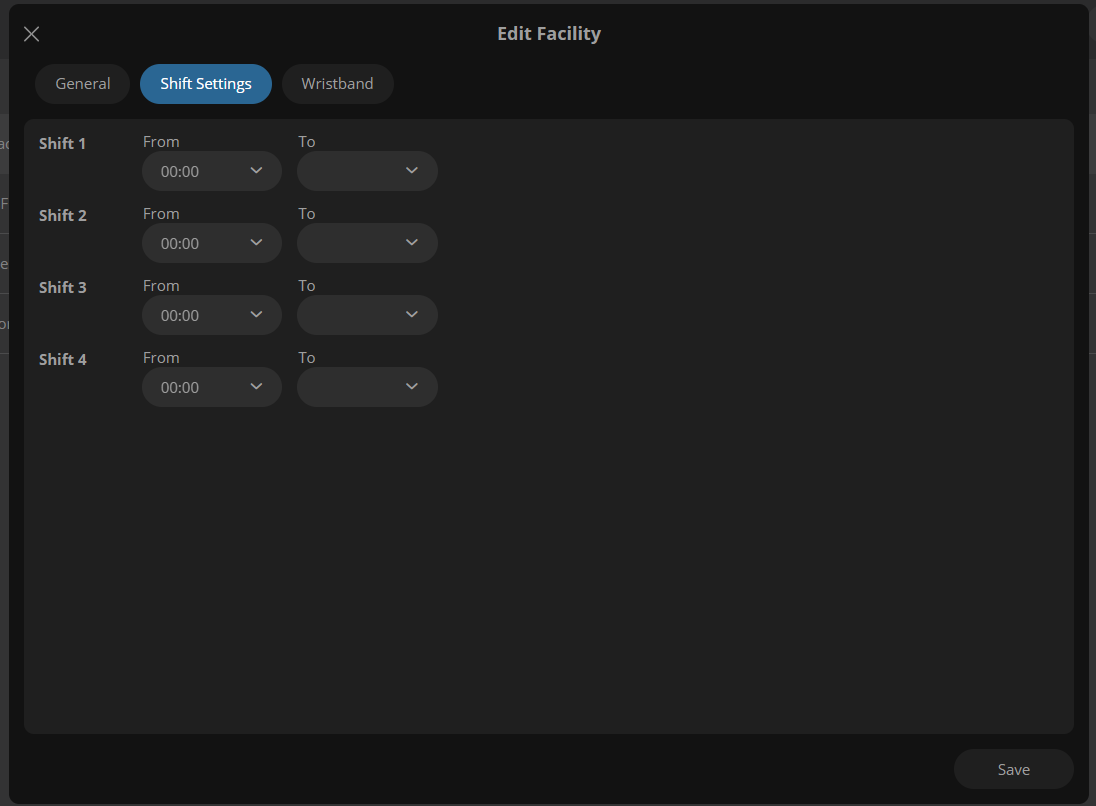The height and width of the screenshot is (806, 1096).
Task: Click the To label in Shift 4 row
Action: [x=306, y=358]
